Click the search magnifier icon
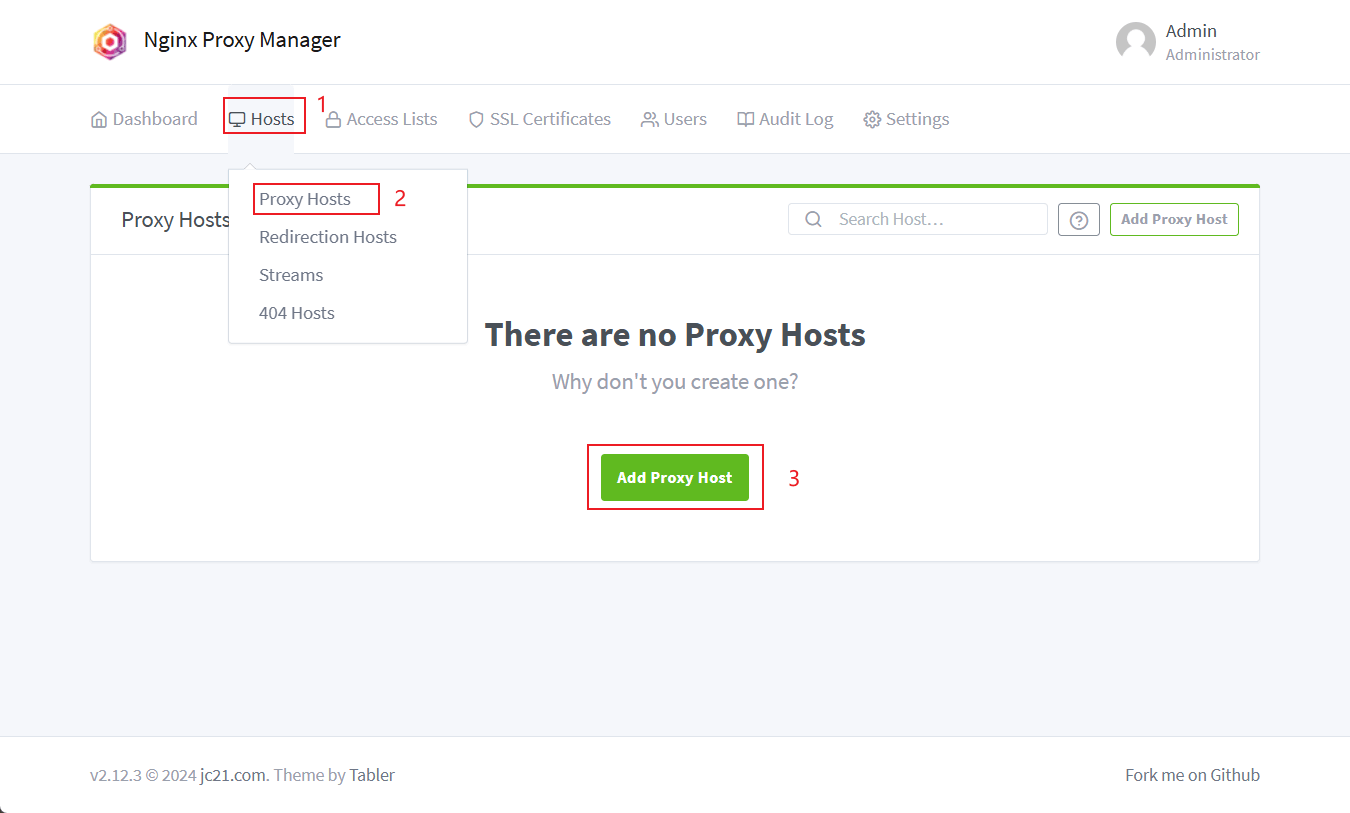1350x813 pixels. tap(814, 219)
